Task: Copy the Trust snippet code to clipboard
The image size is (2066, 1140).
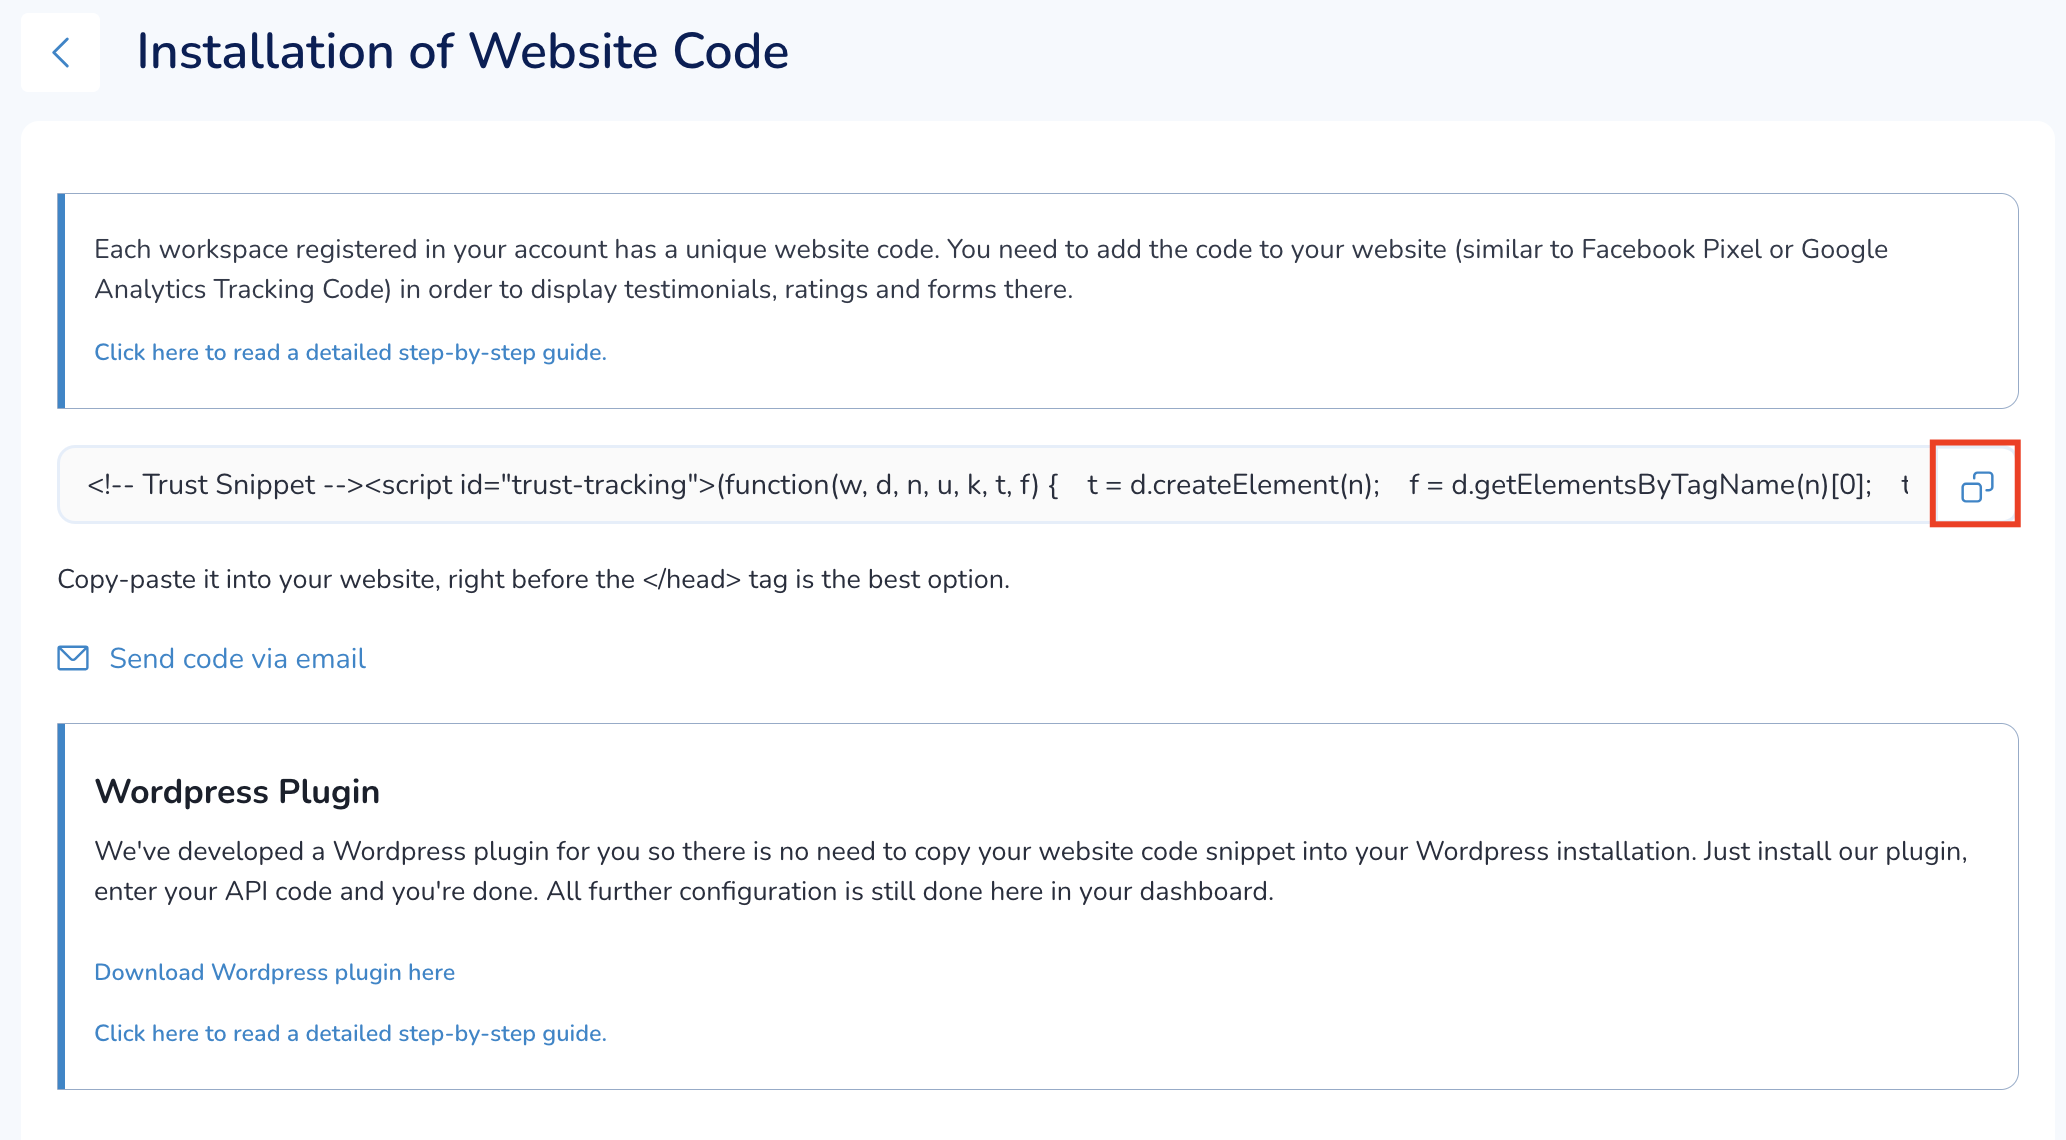Action: point(1976,486)
